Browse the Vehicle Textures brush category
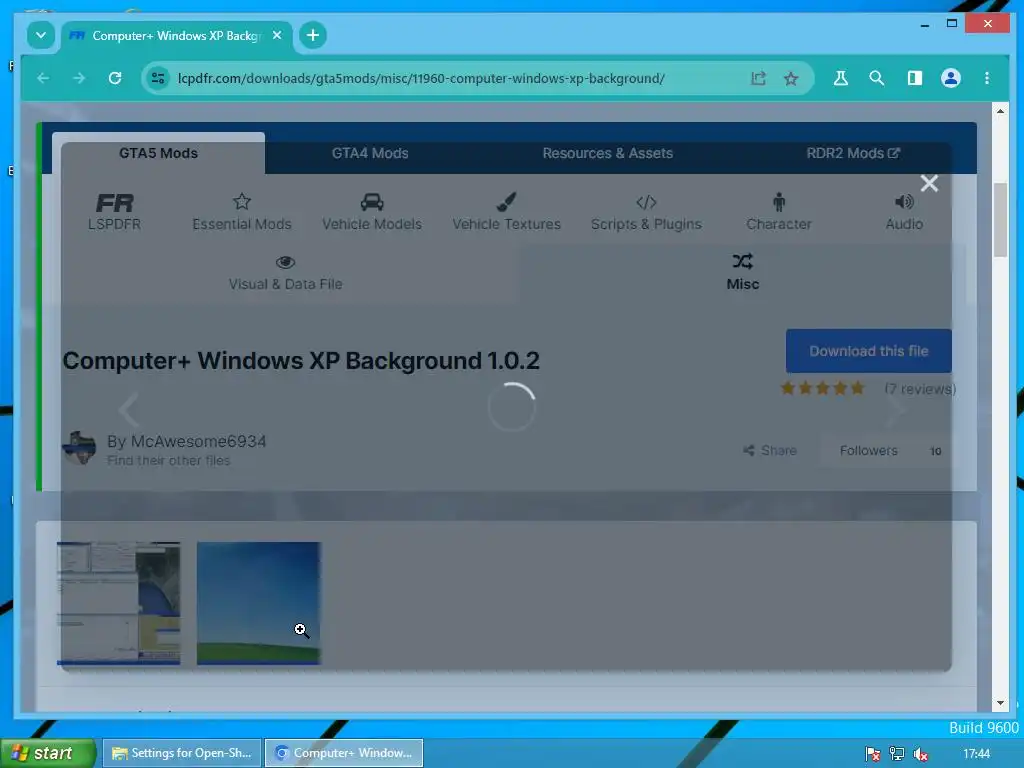Screen dimensions: 1024x768 (x=506, y=212)
